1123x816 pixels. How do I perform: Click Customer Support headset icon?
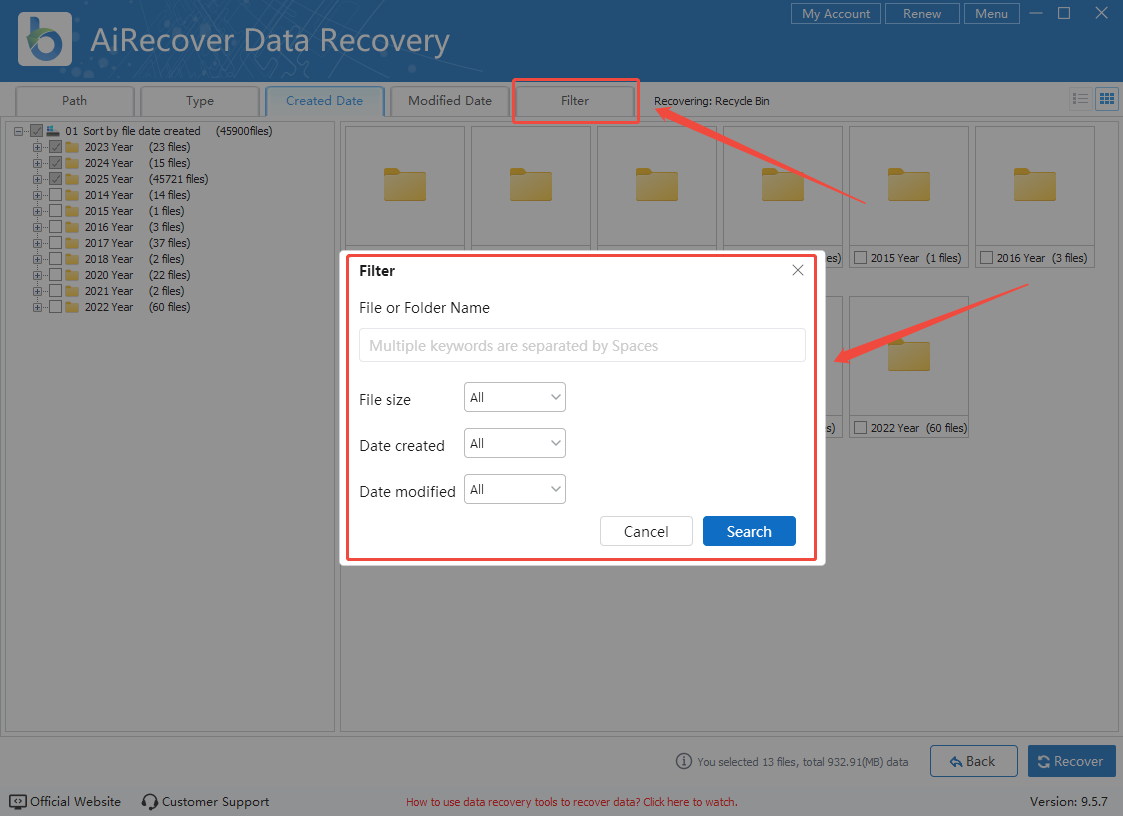point(150,802)
